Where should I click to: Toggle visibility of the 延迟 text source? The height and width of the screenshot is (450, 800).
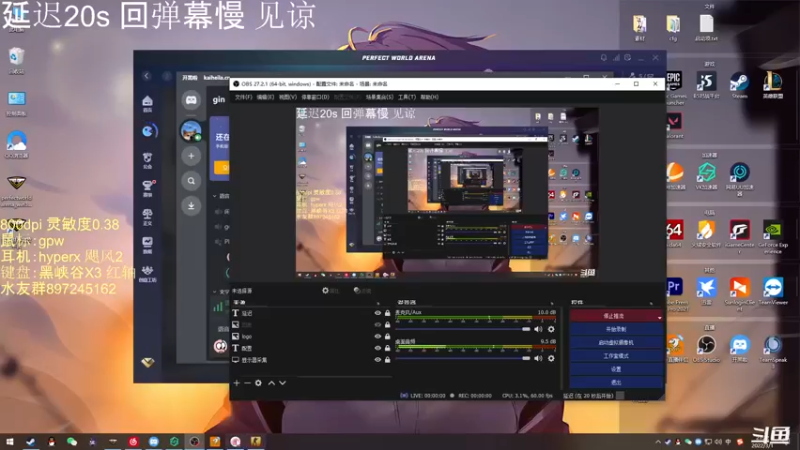[x=378, y=313]
